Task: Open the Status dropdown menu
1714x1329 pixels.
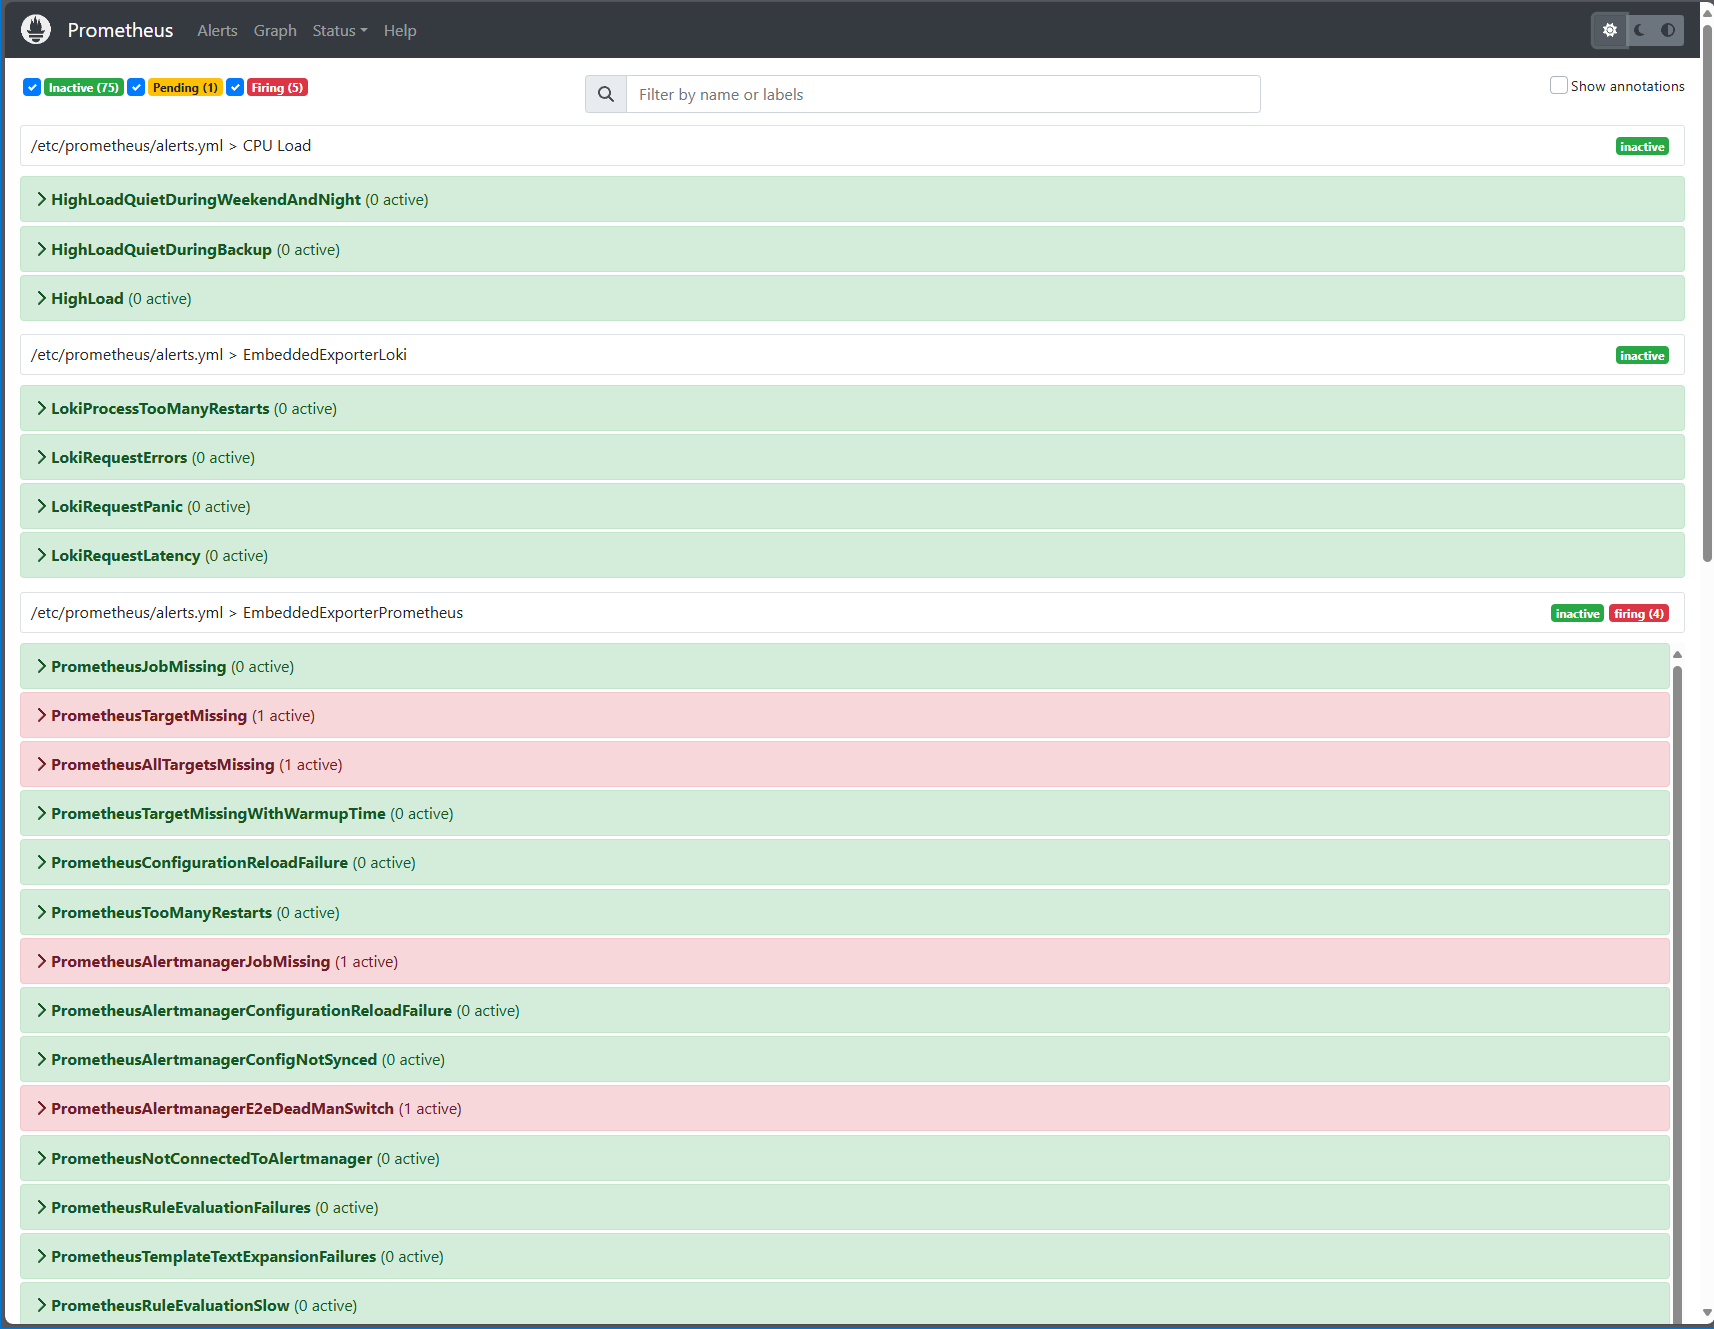Action: (340, 31)
